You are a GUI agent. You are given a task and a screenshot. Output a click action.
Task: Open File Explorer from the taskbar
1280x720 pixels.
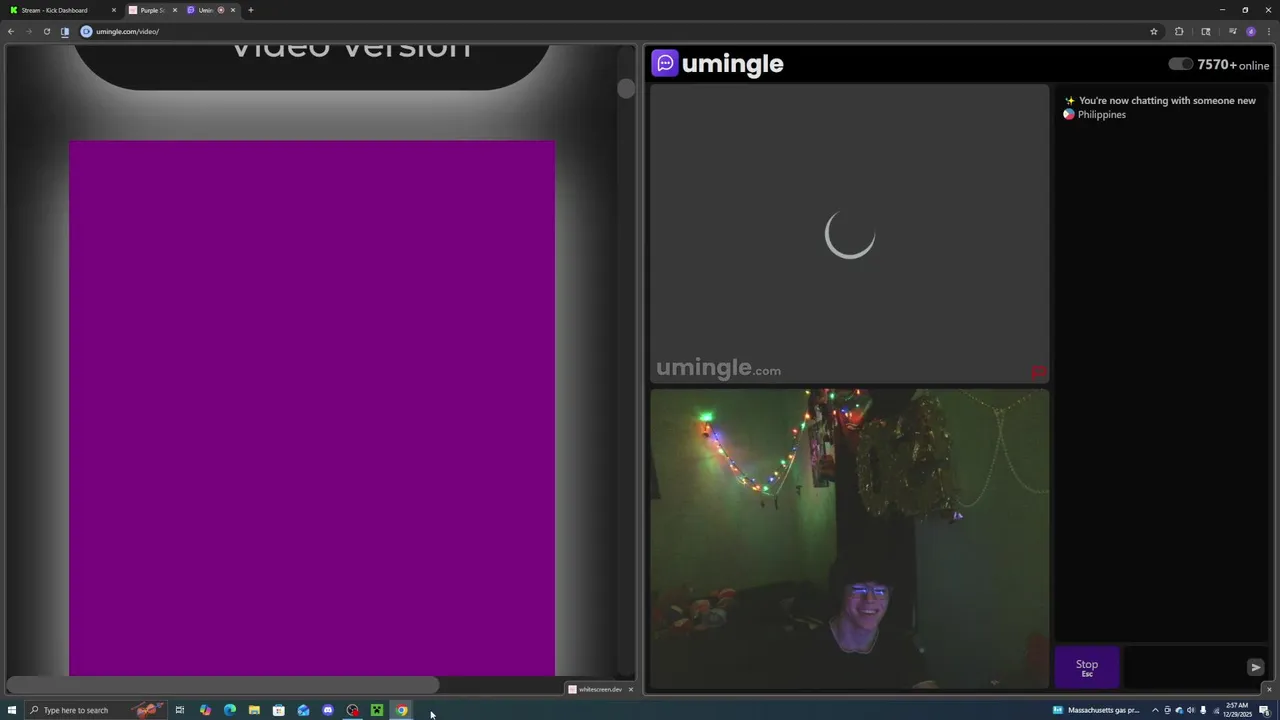click(x=254, y=710)
